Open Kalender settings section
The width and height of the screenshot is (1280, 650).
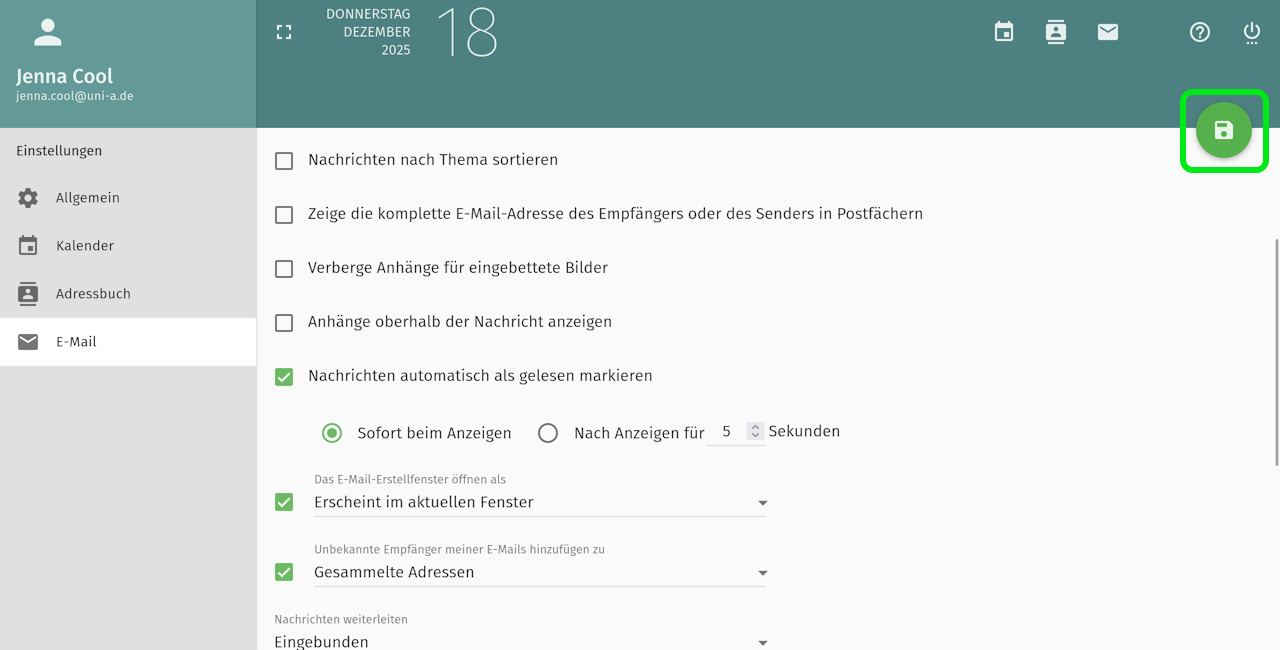(85, 246)
